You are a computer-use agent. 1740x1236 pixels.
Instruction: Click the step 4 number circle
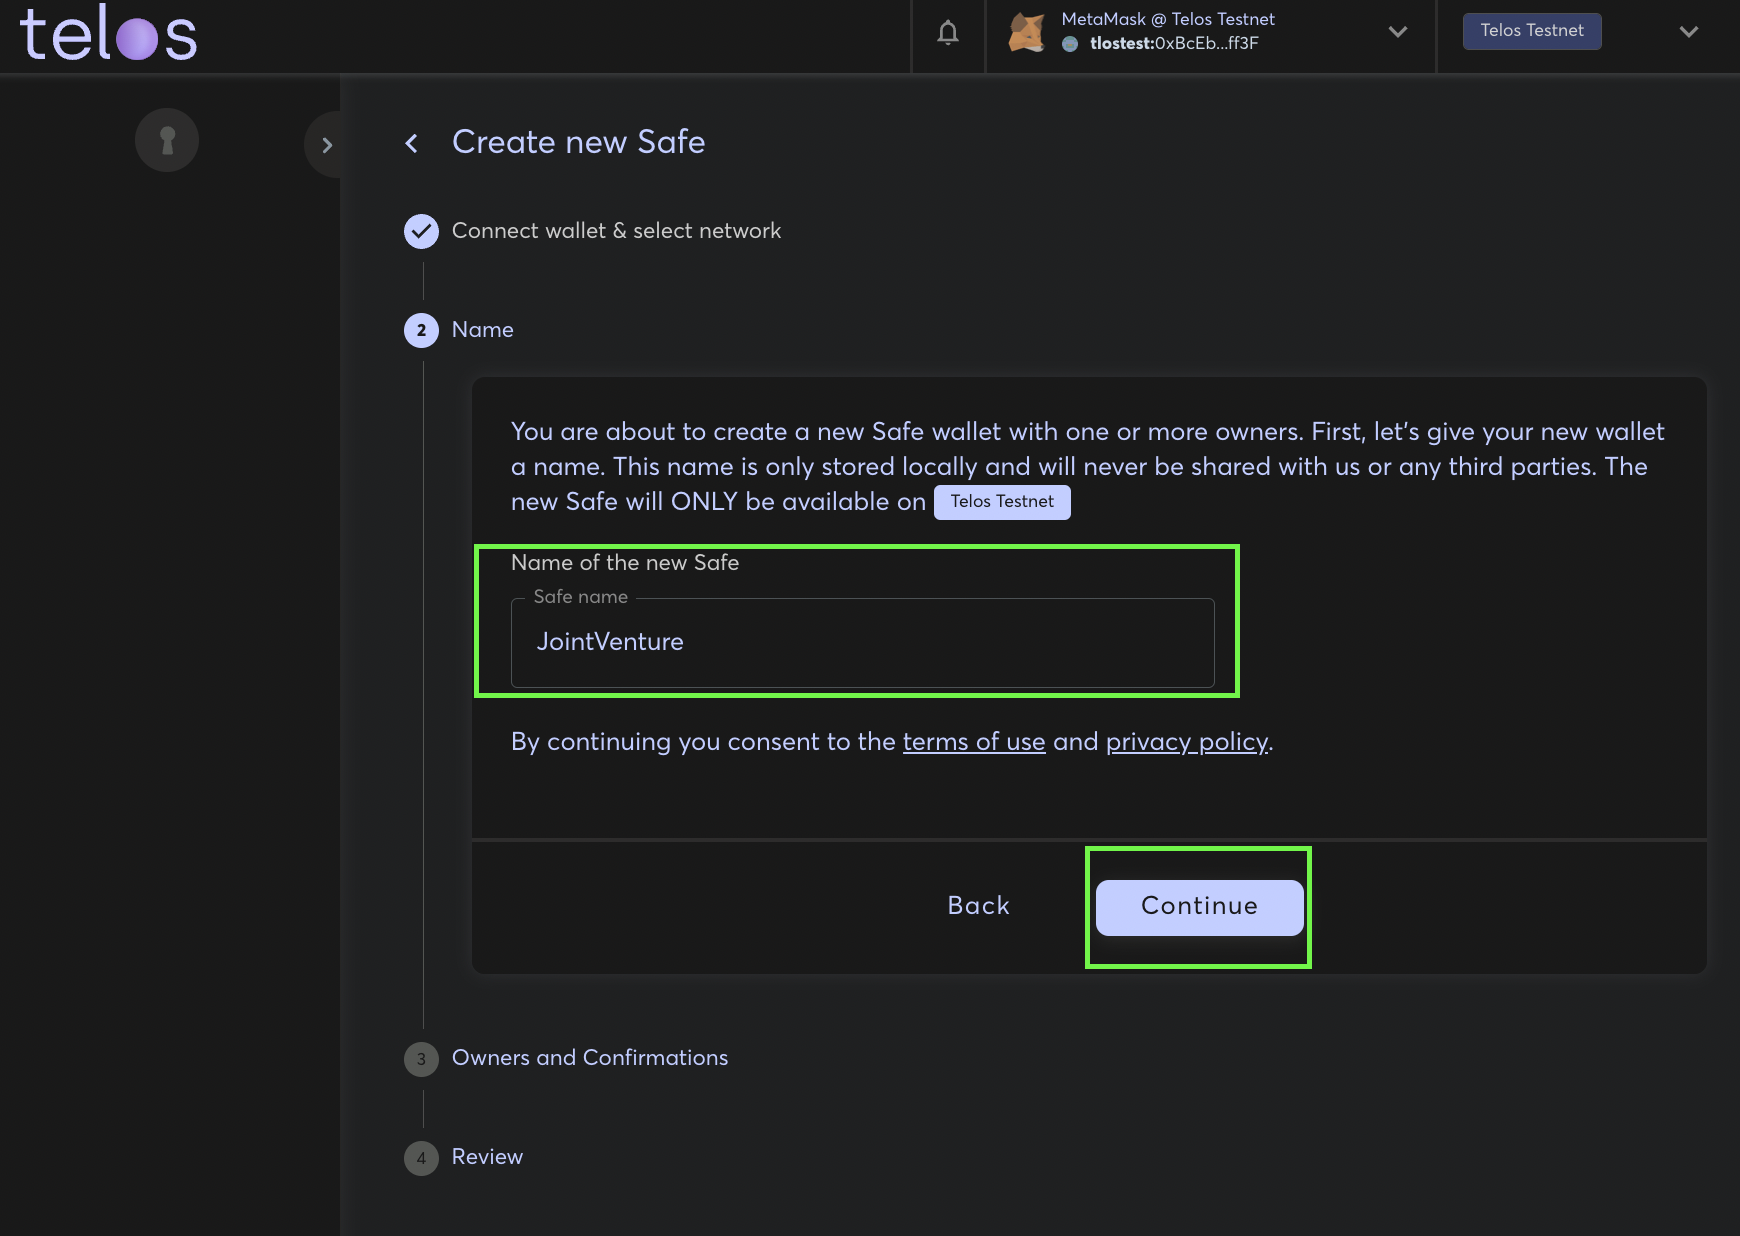click(421, 1158)
